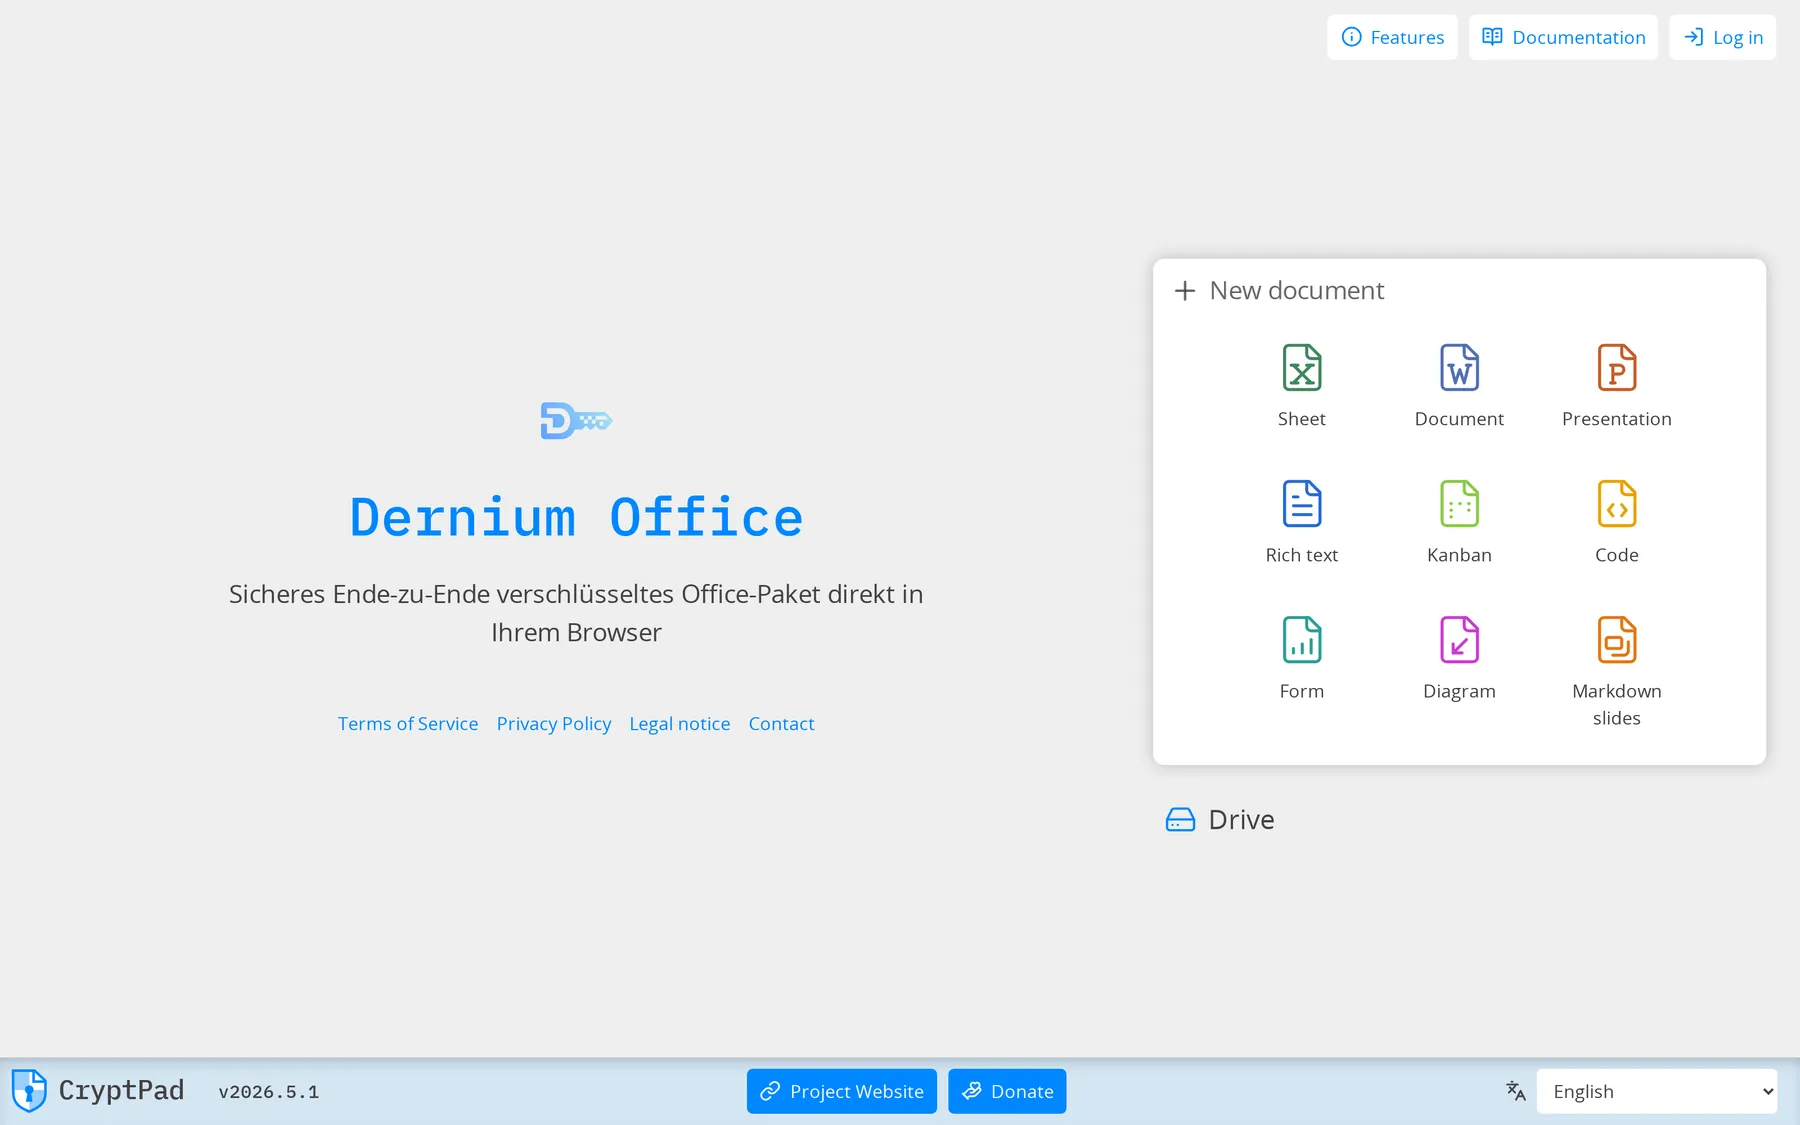This screenshot has width=1800, height=1125.
Task: Click the German tagline text
Action: 576,613
